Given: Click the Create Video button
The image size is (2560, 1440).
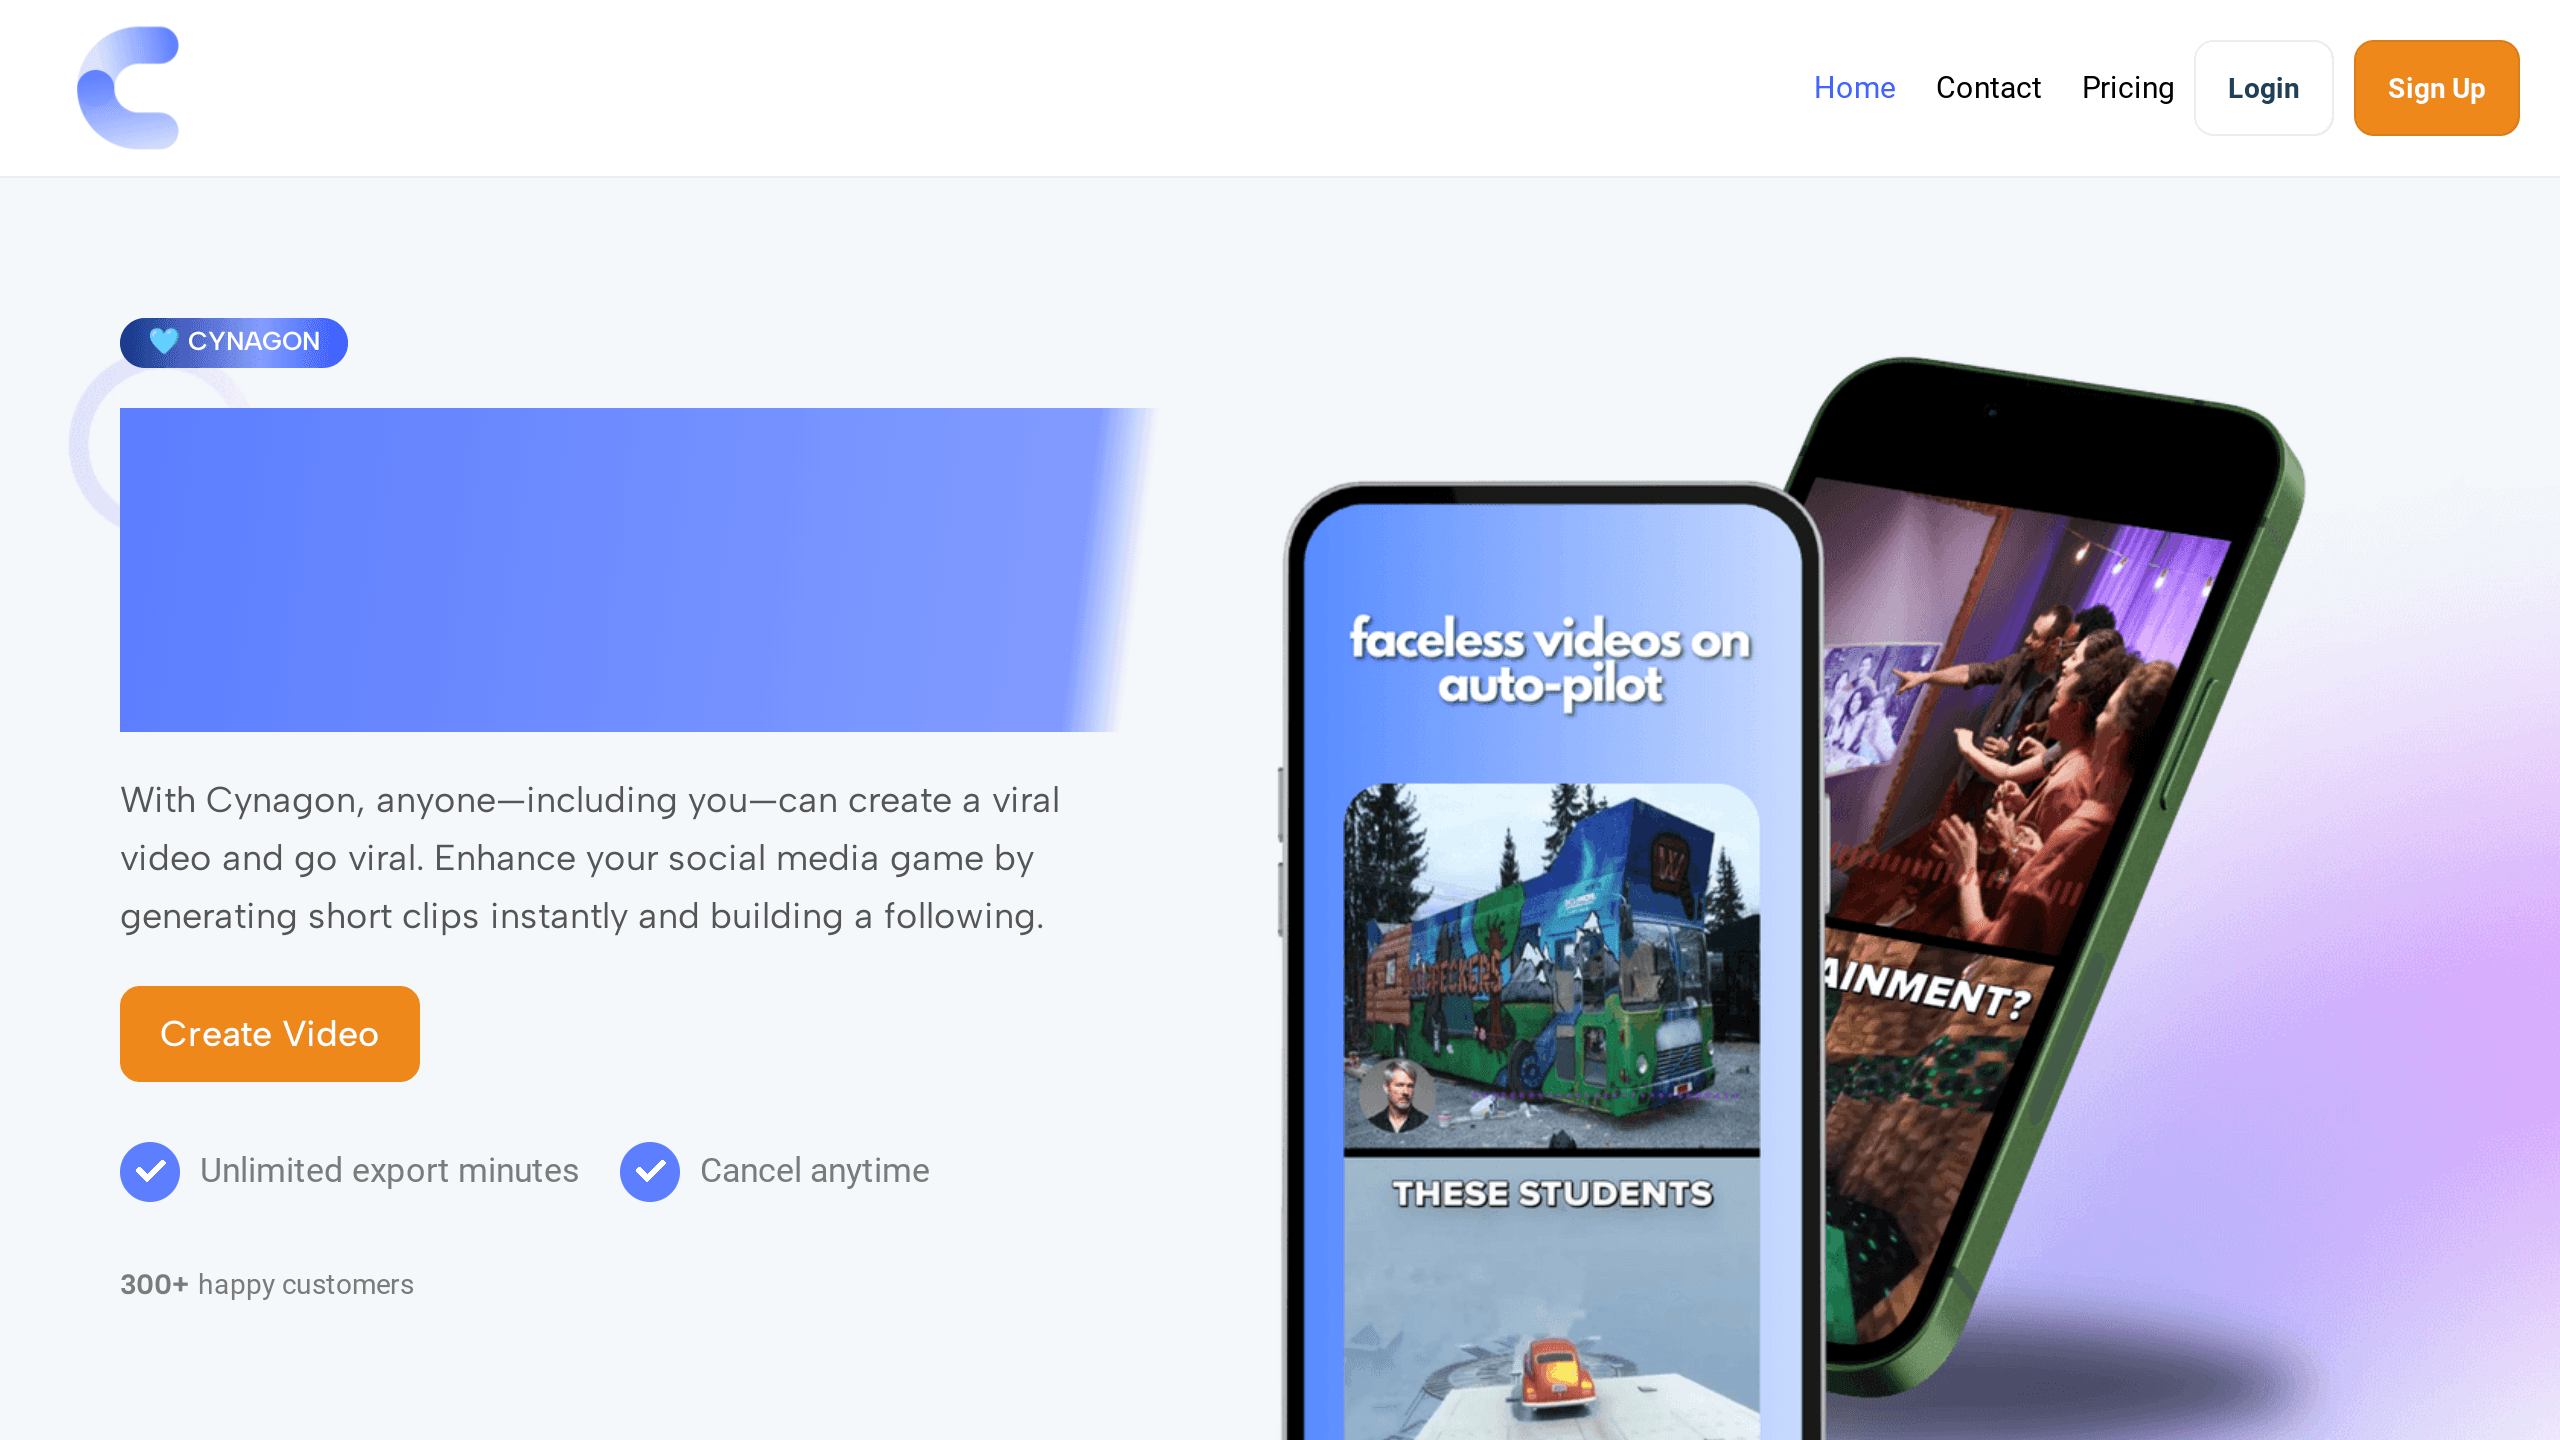Looking at the screenshot, I should tap(269, 1034).
